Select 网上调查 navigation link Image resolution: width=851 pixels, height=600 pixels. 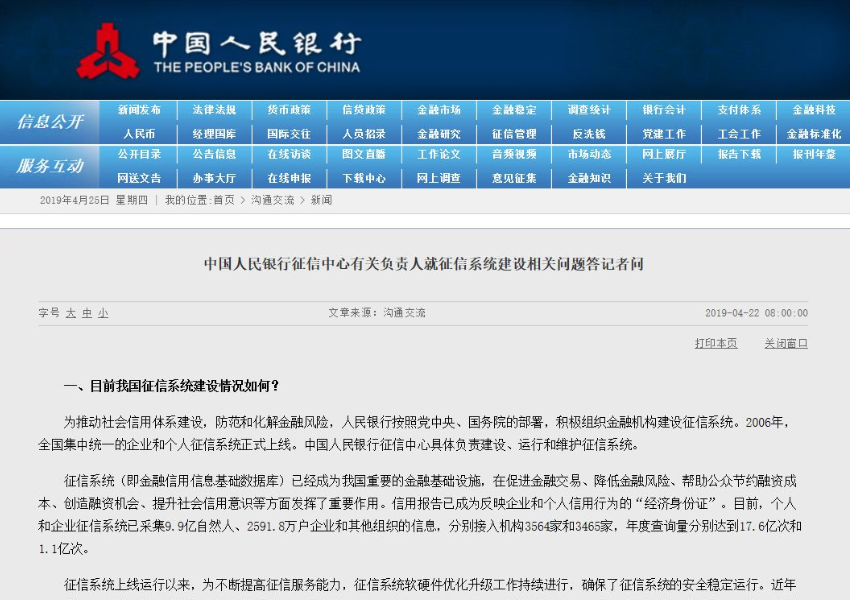point(439,178)
